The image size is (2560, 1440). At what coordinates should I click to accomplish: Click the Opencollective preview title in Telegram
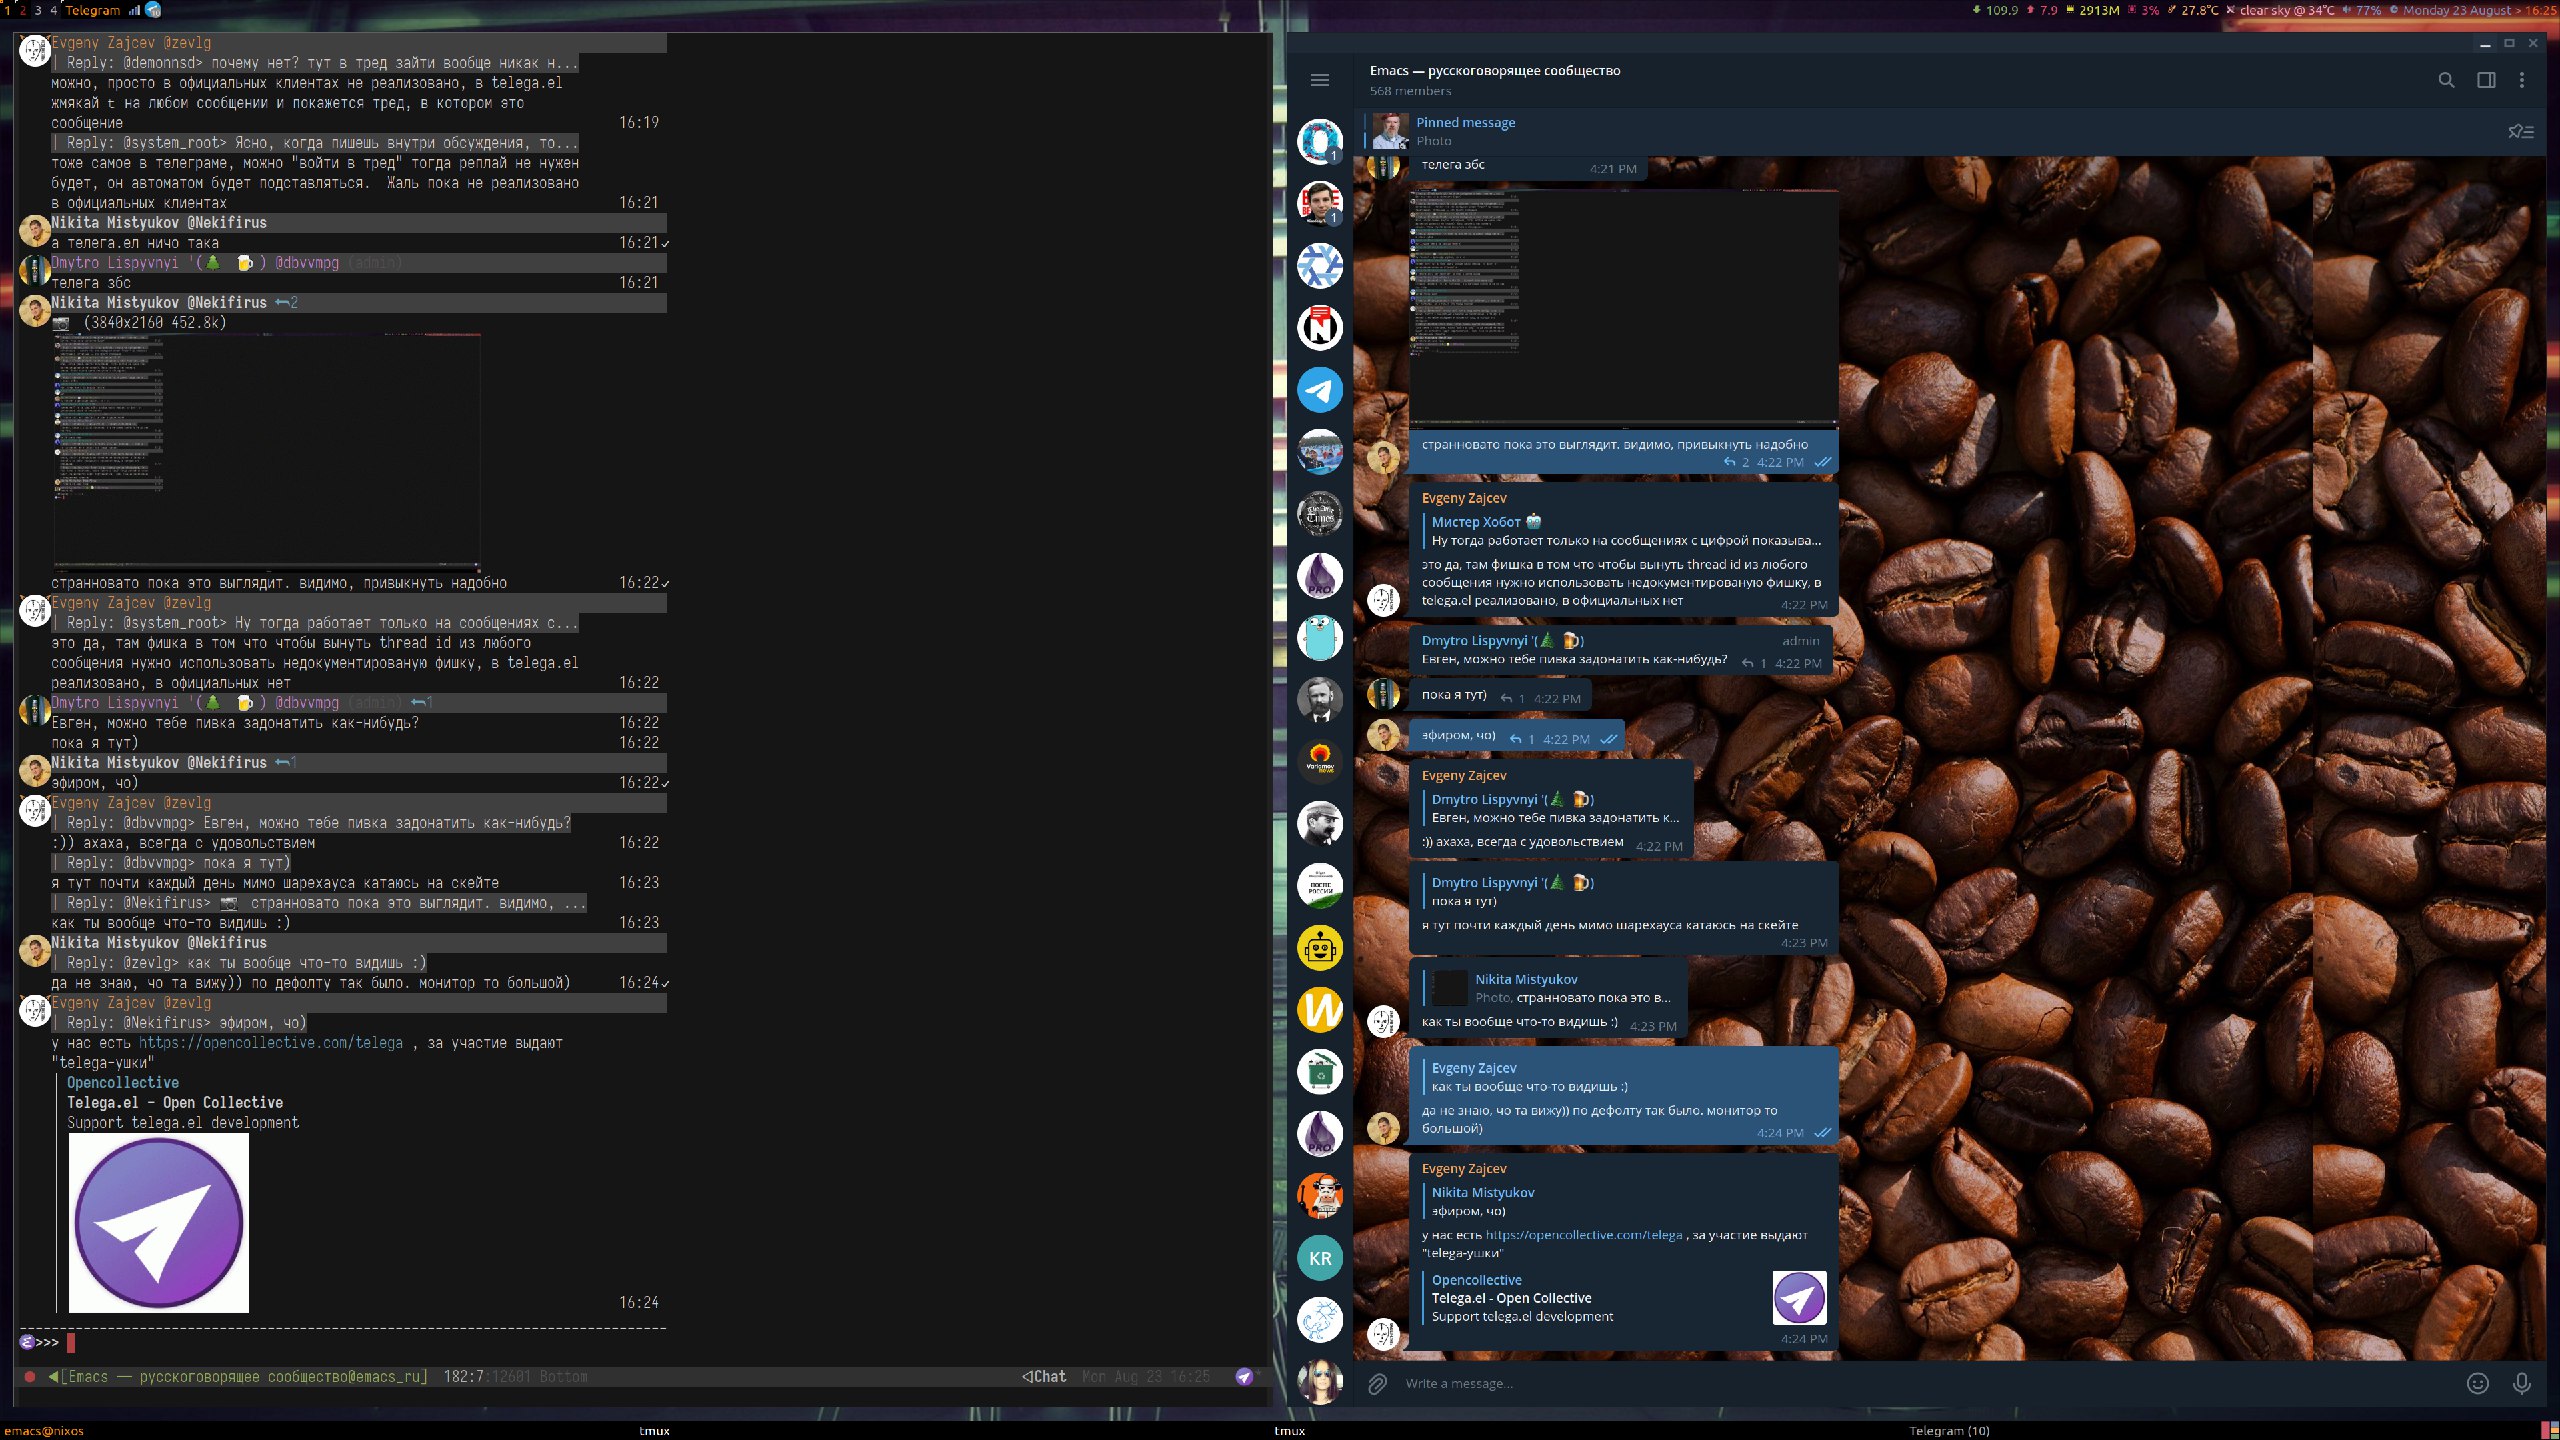click(1477, 1280)
